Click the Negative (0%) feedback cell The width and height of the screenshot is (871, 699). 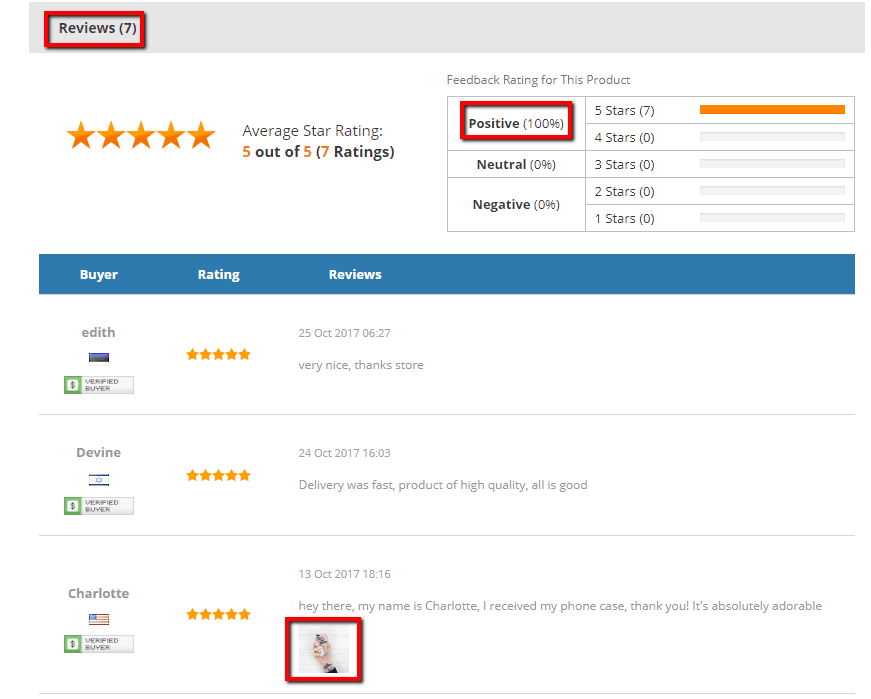[516, 204]
